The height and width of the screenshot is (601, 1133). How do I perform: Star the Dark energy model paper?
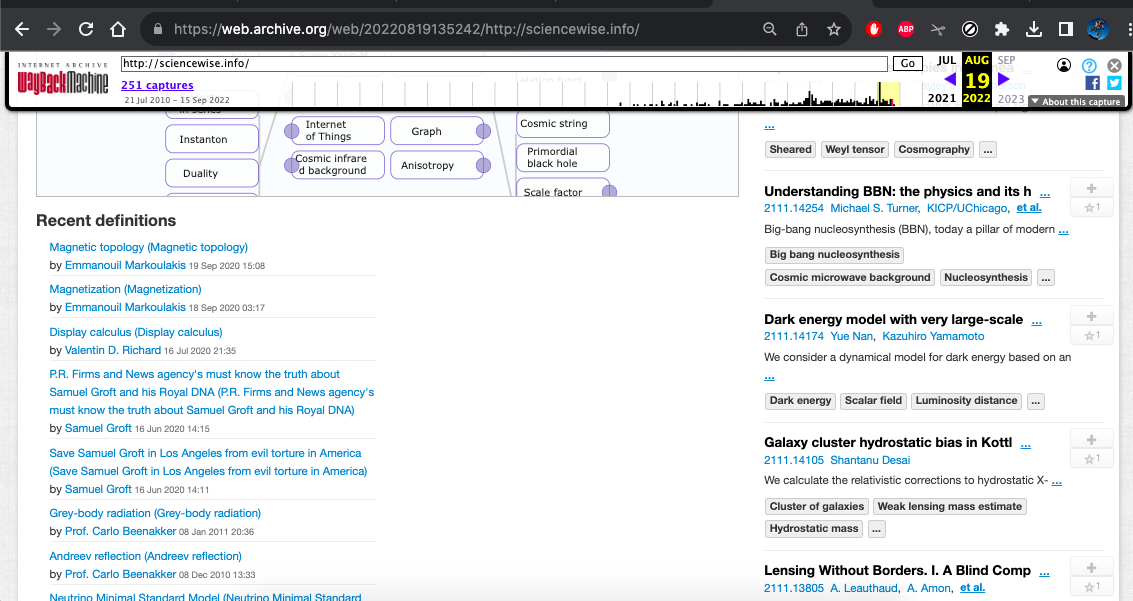click(x=1091, y=336)
